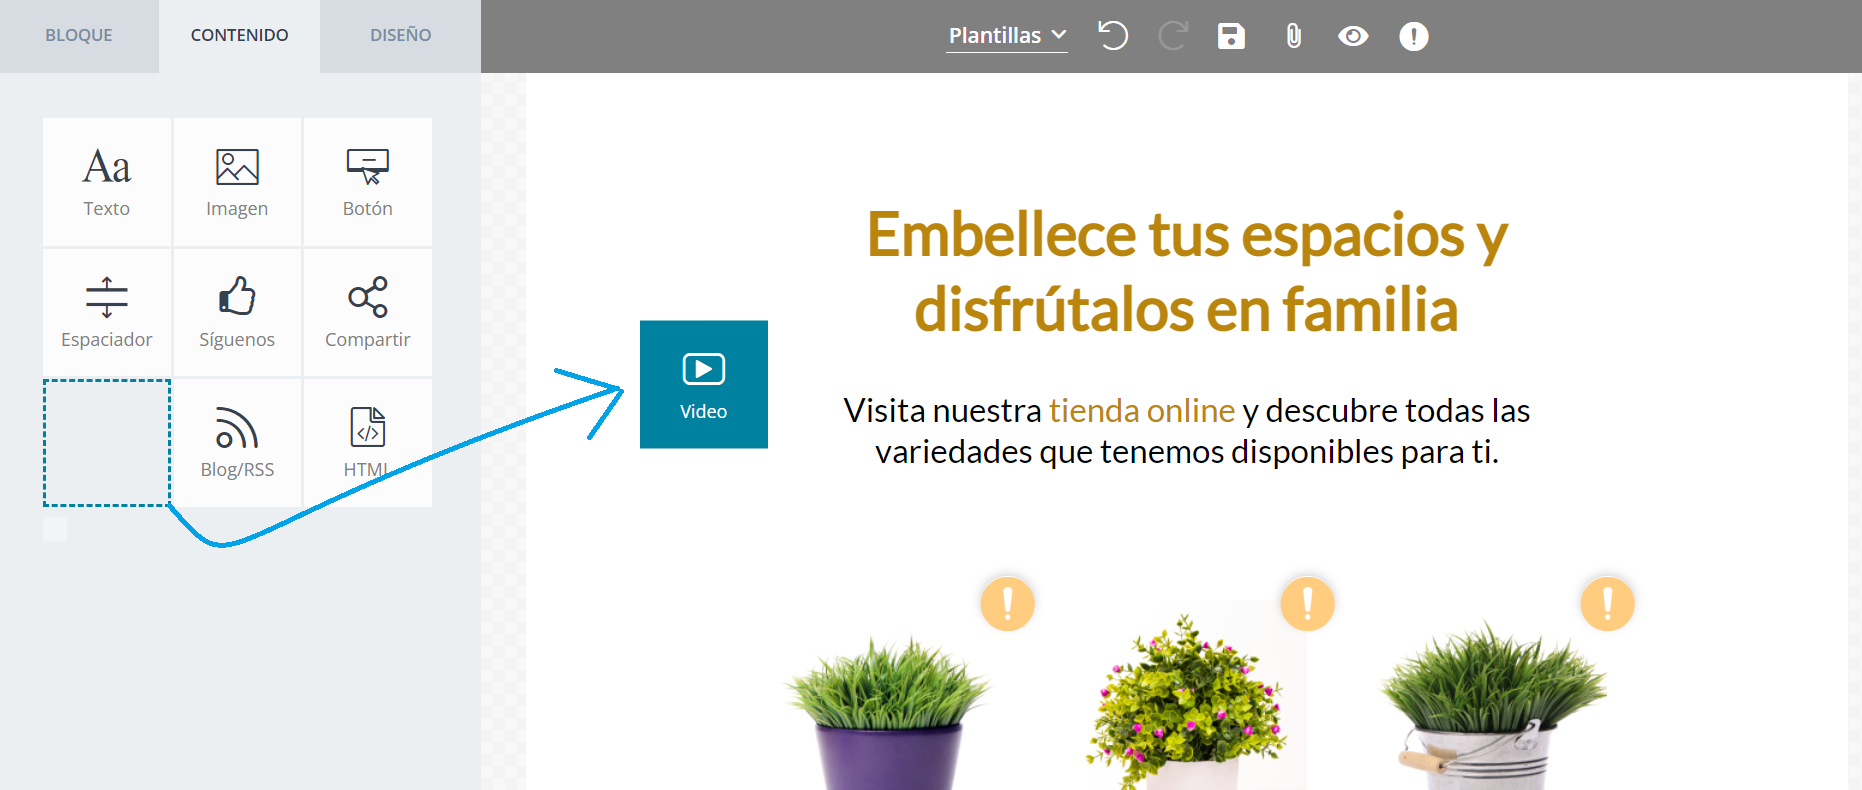Switch to the Diseño tab
Screen dimensions: 1862x790
pos(401,36)
